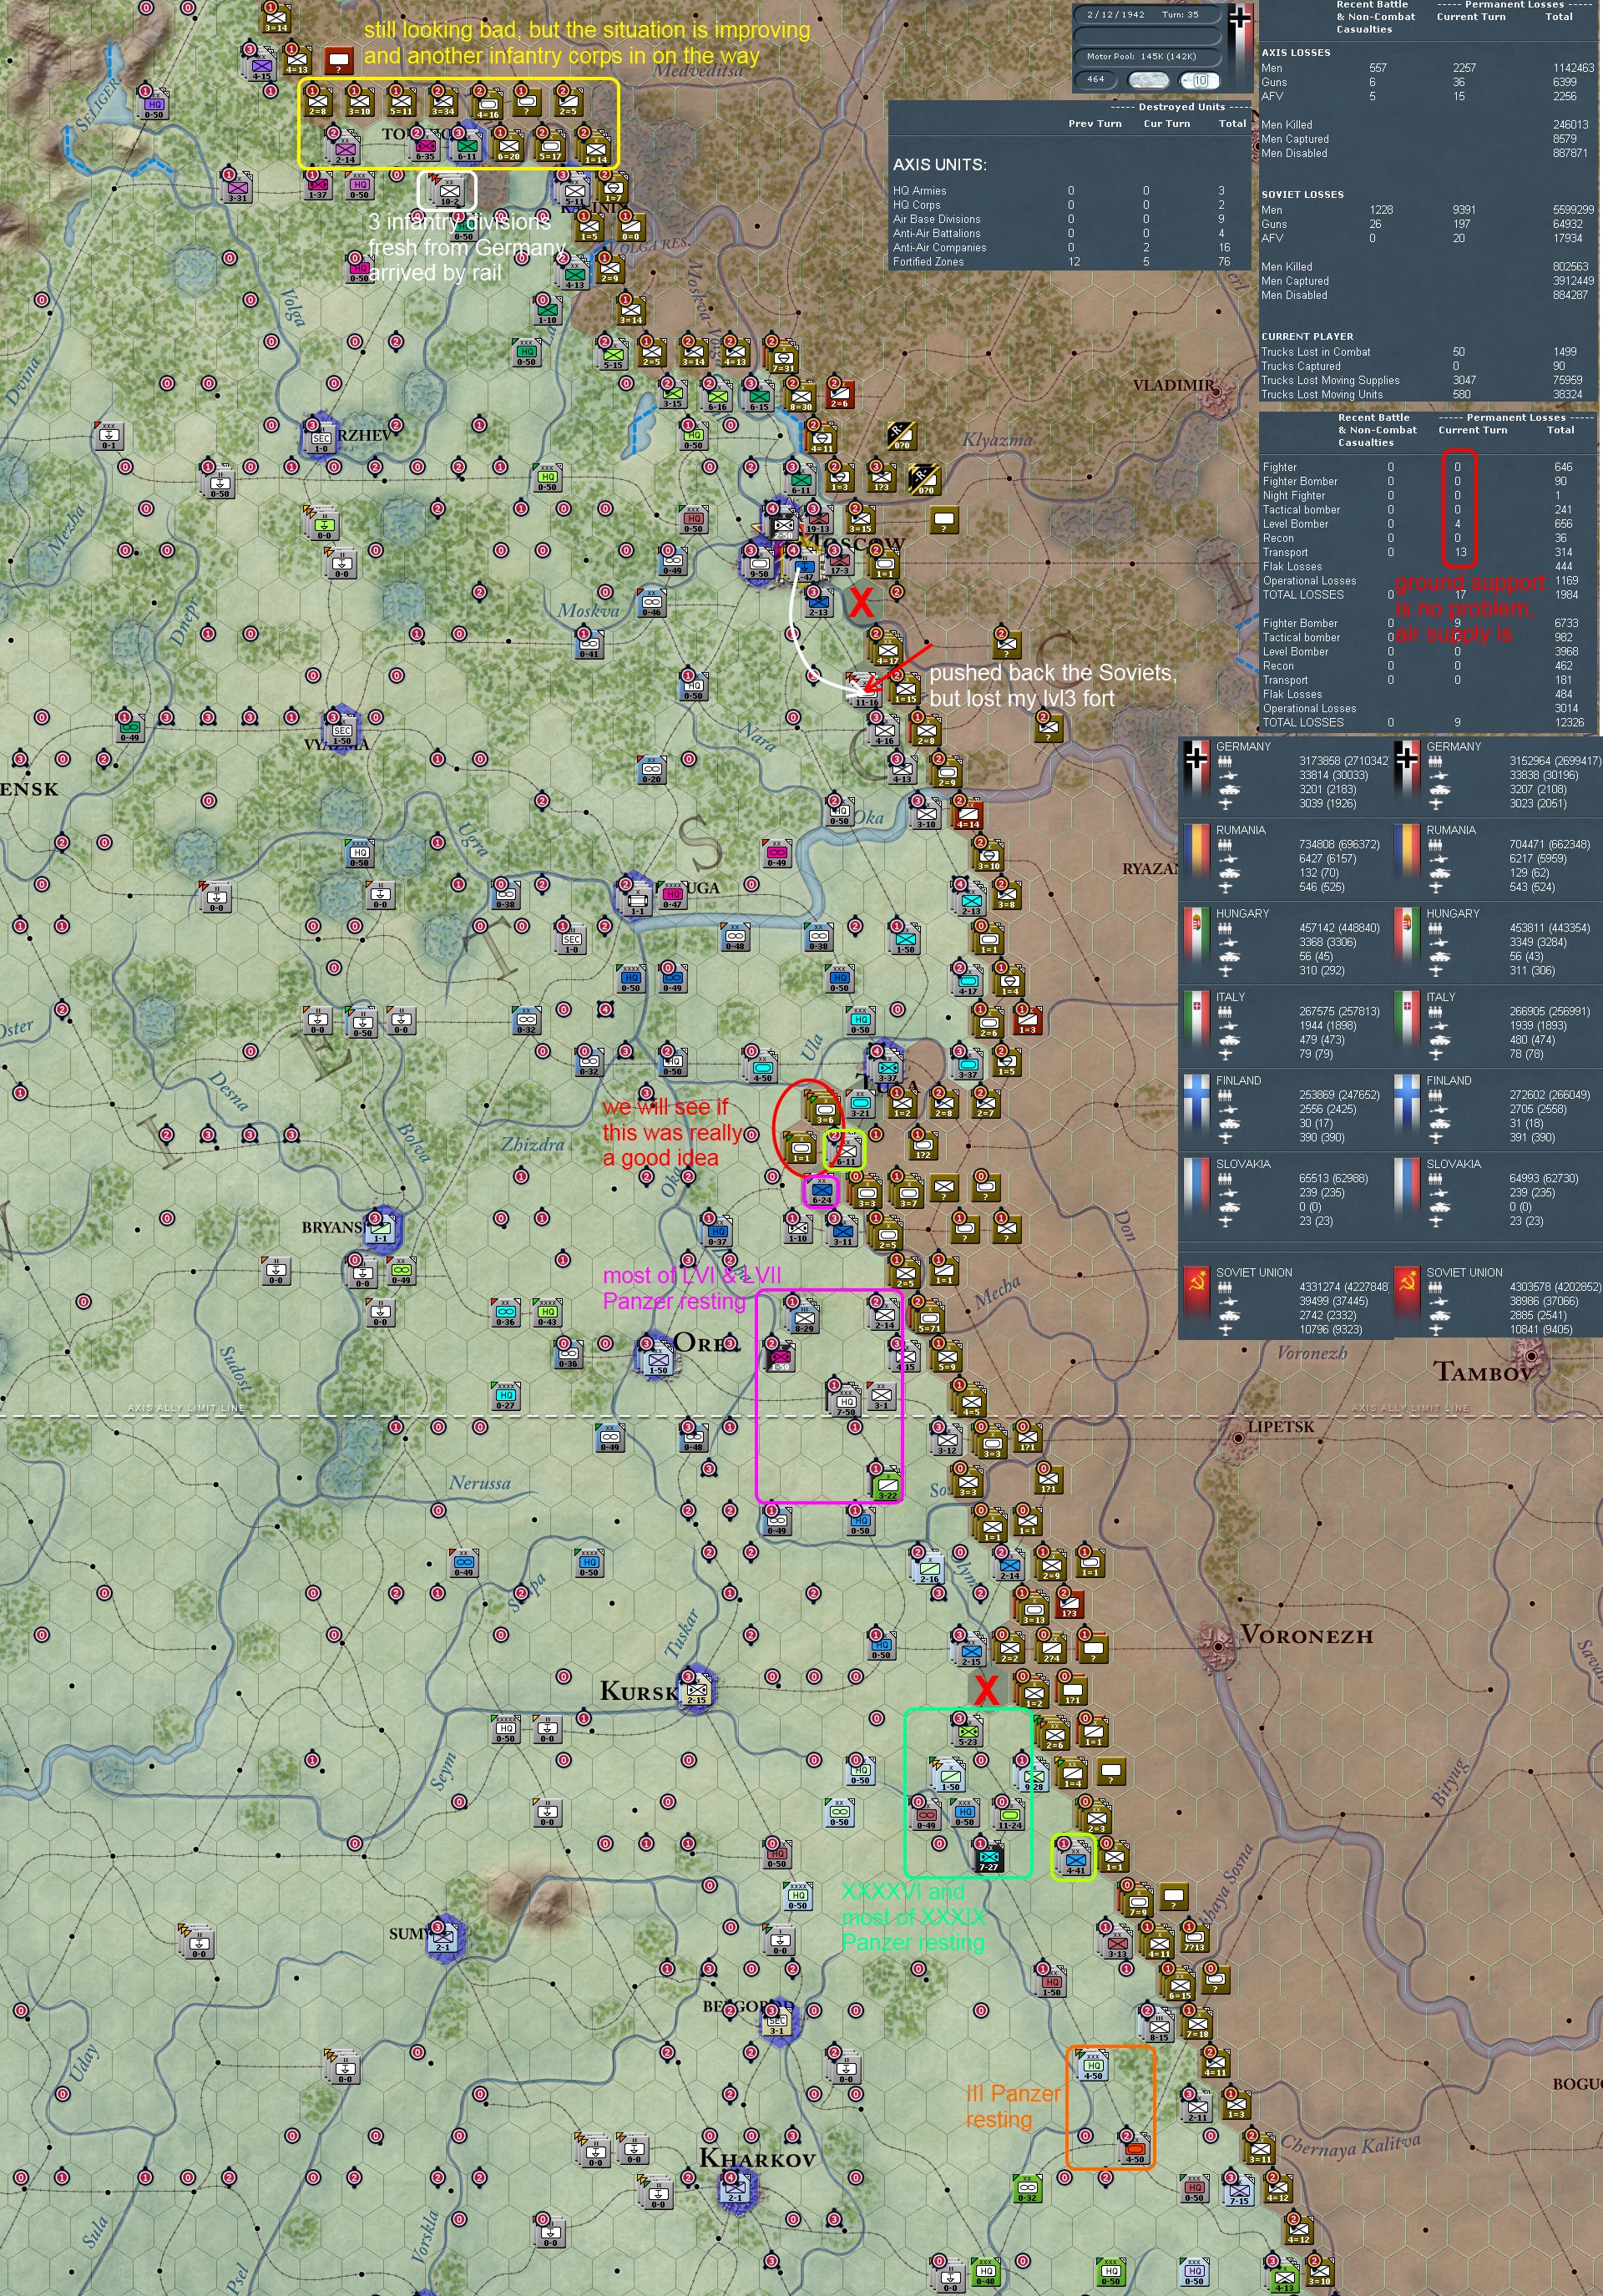Click the 'HQ Armies' row label
This screenshot has width=1603, height=2296.
tap(919, 191)
